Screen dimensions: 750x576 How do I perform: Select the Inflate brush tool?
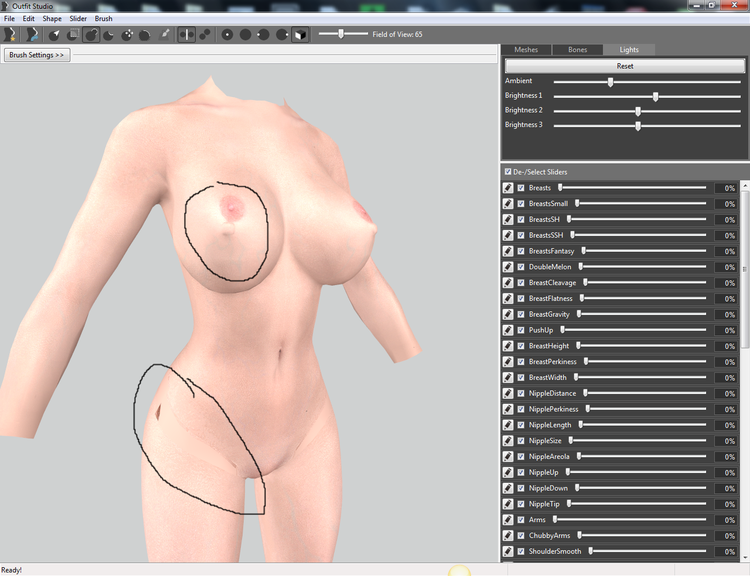point(91,34)
